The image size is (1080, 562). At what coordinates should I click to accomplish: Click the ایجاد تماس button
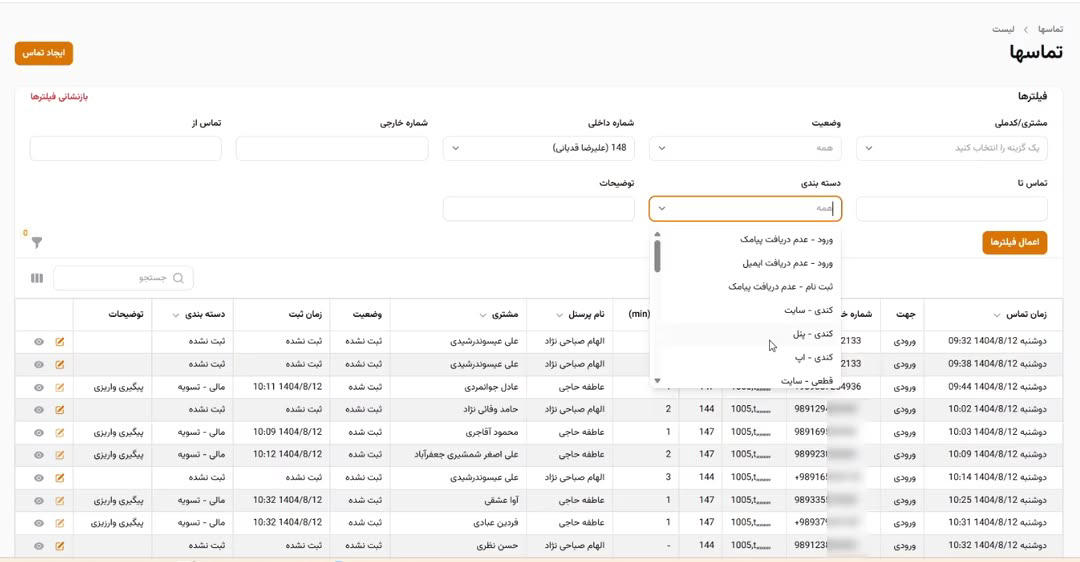click(44, 53)
